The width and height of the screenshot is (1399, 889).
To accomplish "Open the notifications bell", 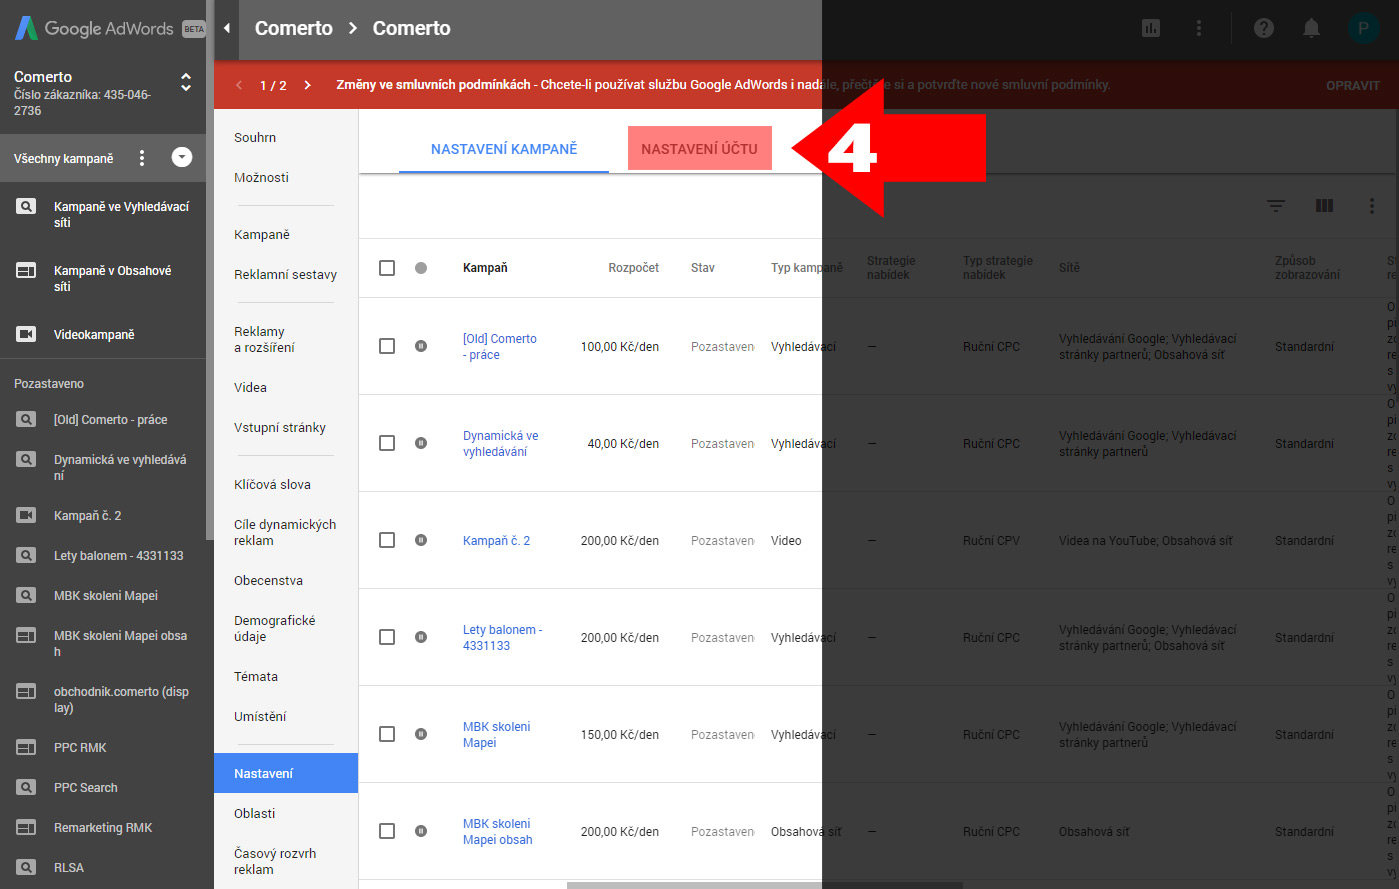I will 1311,29.
